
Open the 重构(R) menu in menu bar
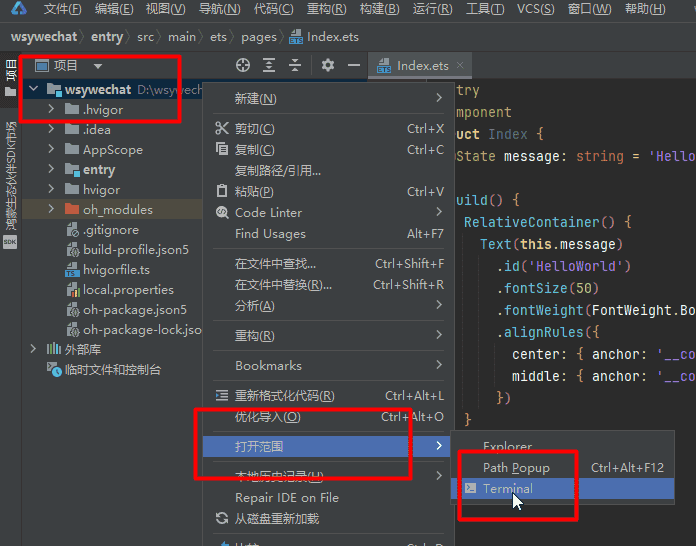327,9
